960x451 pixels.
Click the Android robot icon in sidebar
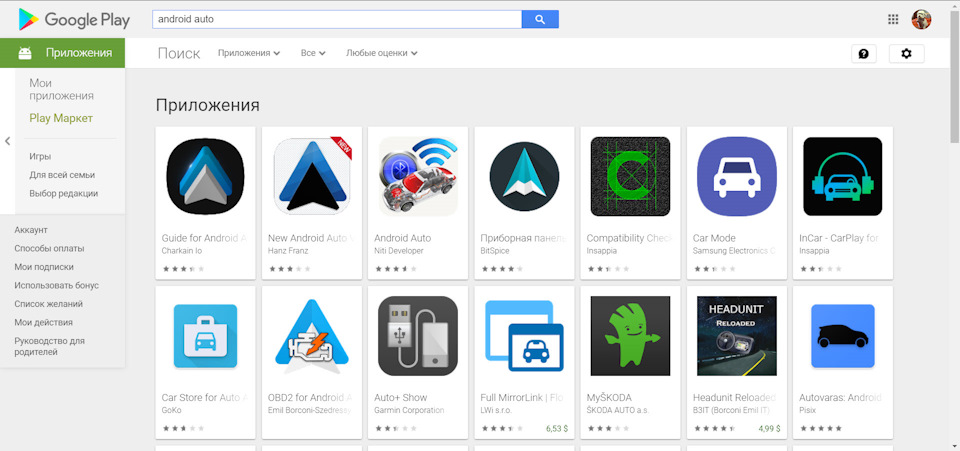pos(25,53)
